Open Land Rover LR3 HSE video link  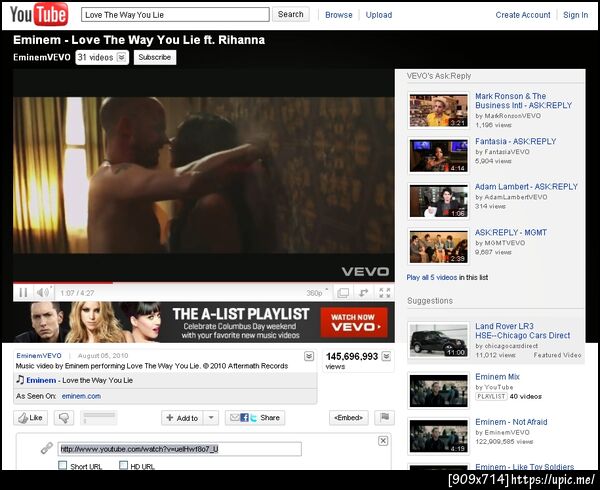[522, 331]
